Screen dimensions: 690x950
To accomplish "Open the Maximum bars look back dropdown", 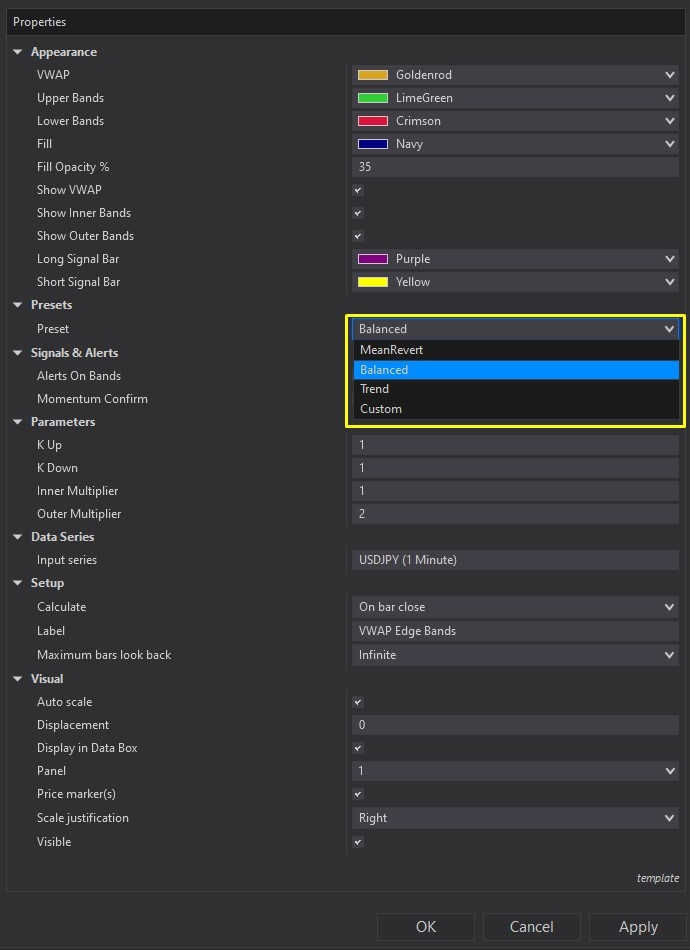I will coord(668,655).
